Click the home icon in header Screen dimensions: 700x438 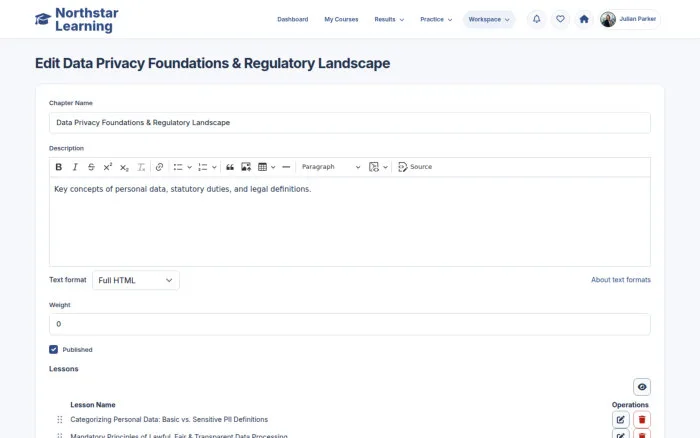(584, 19)
